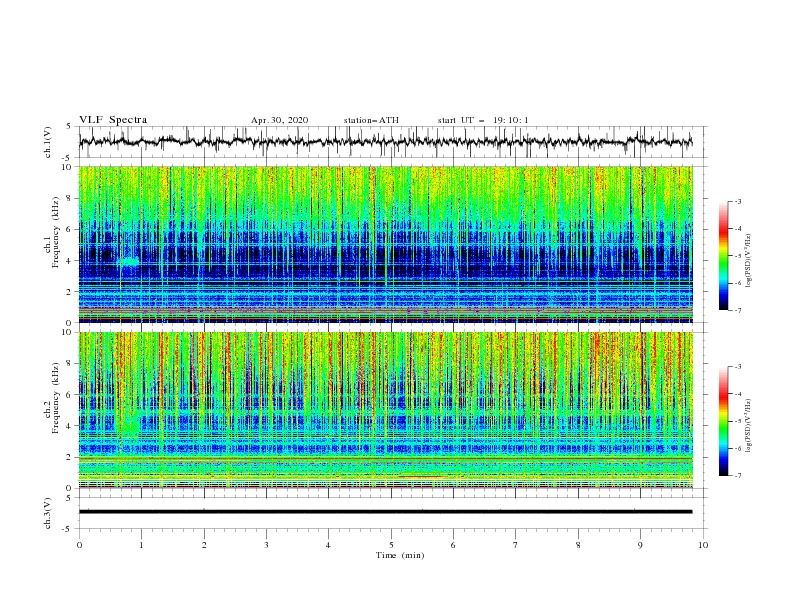Click the bright patch near 4 kHz in the ch.1 spectrogram
792x612 pixels.
coord(129,262)
